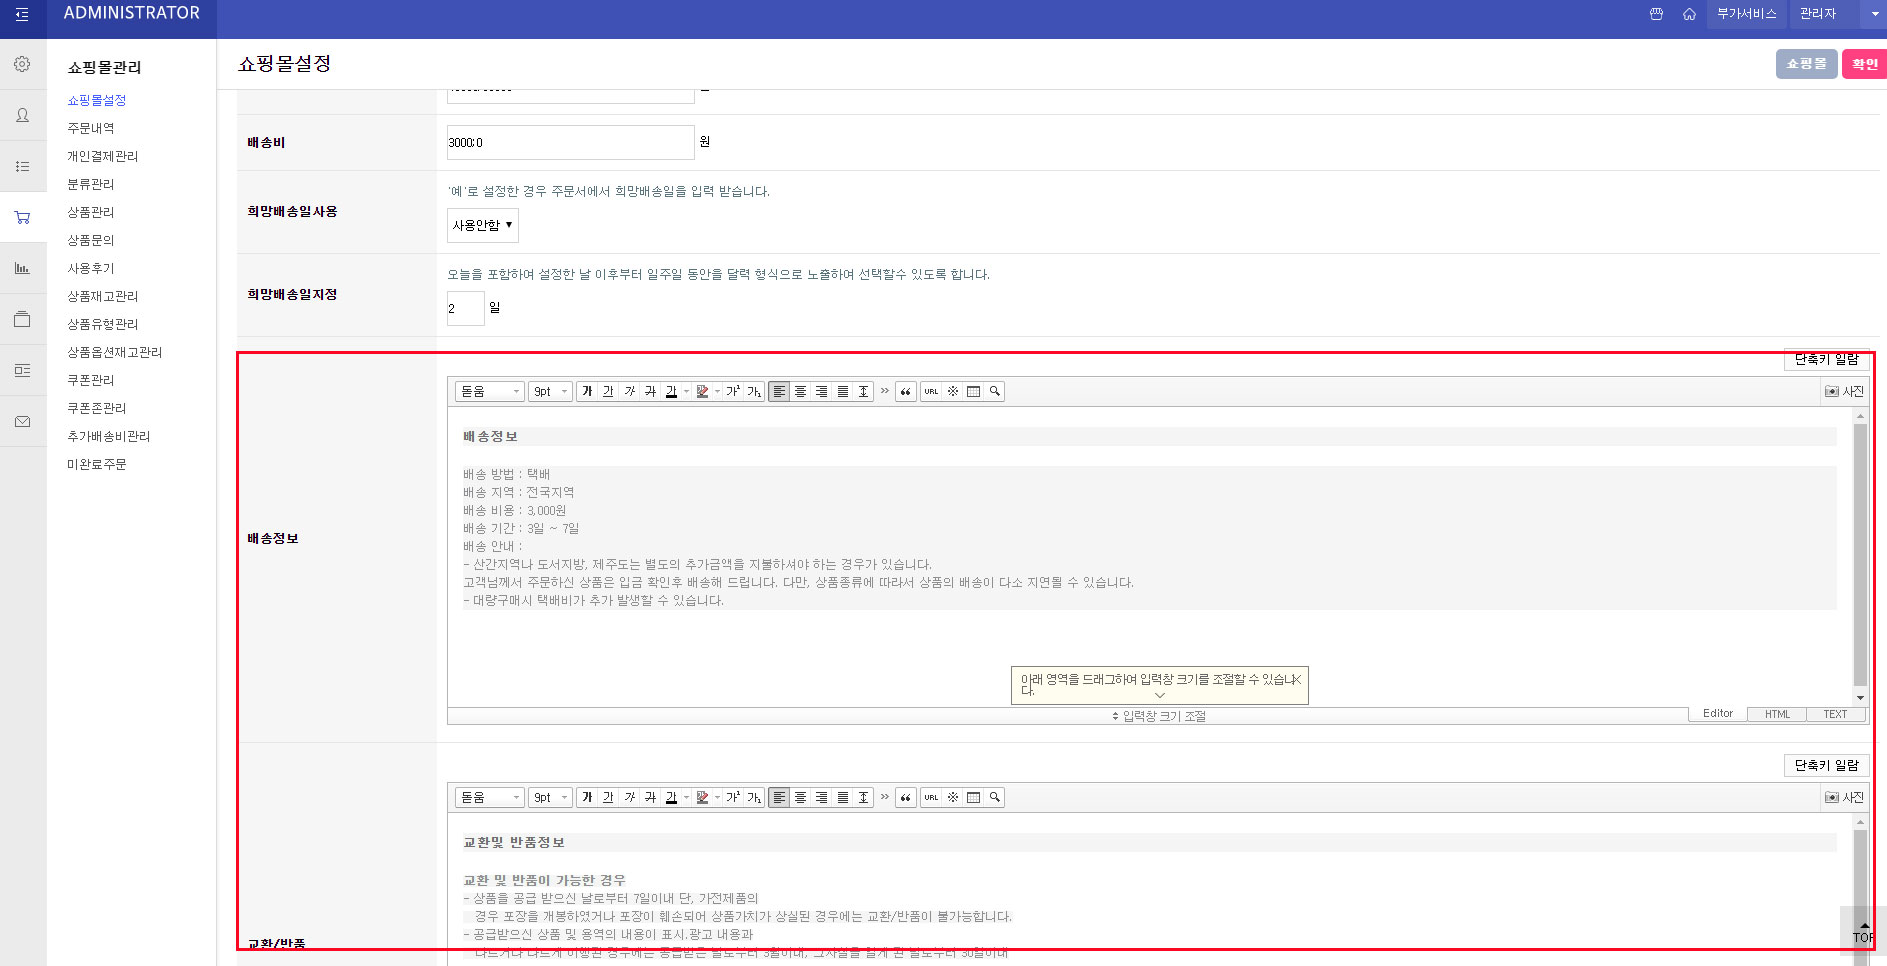Image resolution: width=1887 pixels, height=966 pixels.
Task: Go to 상품관리 menu item
Action: 91,212
